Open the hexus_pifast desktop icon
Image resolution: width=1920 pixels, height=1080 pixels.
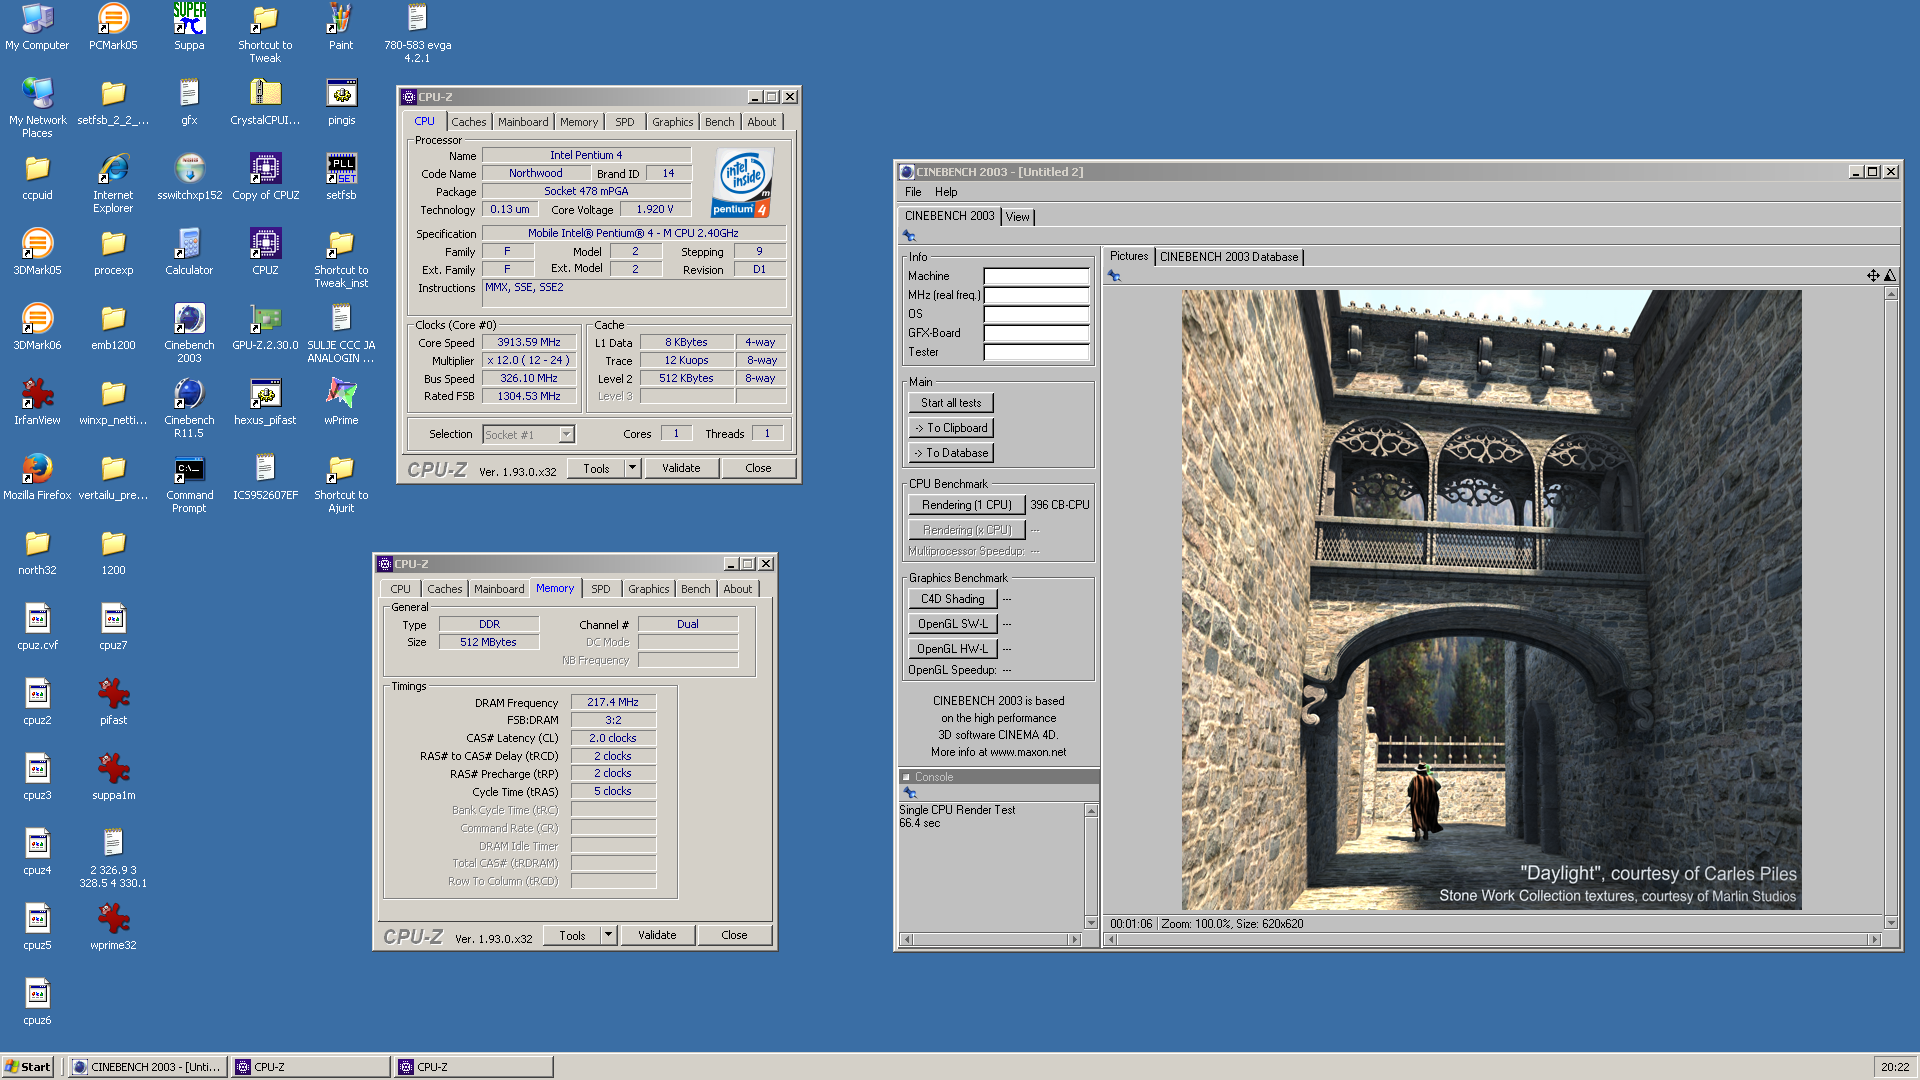click(x=265, y=401)
